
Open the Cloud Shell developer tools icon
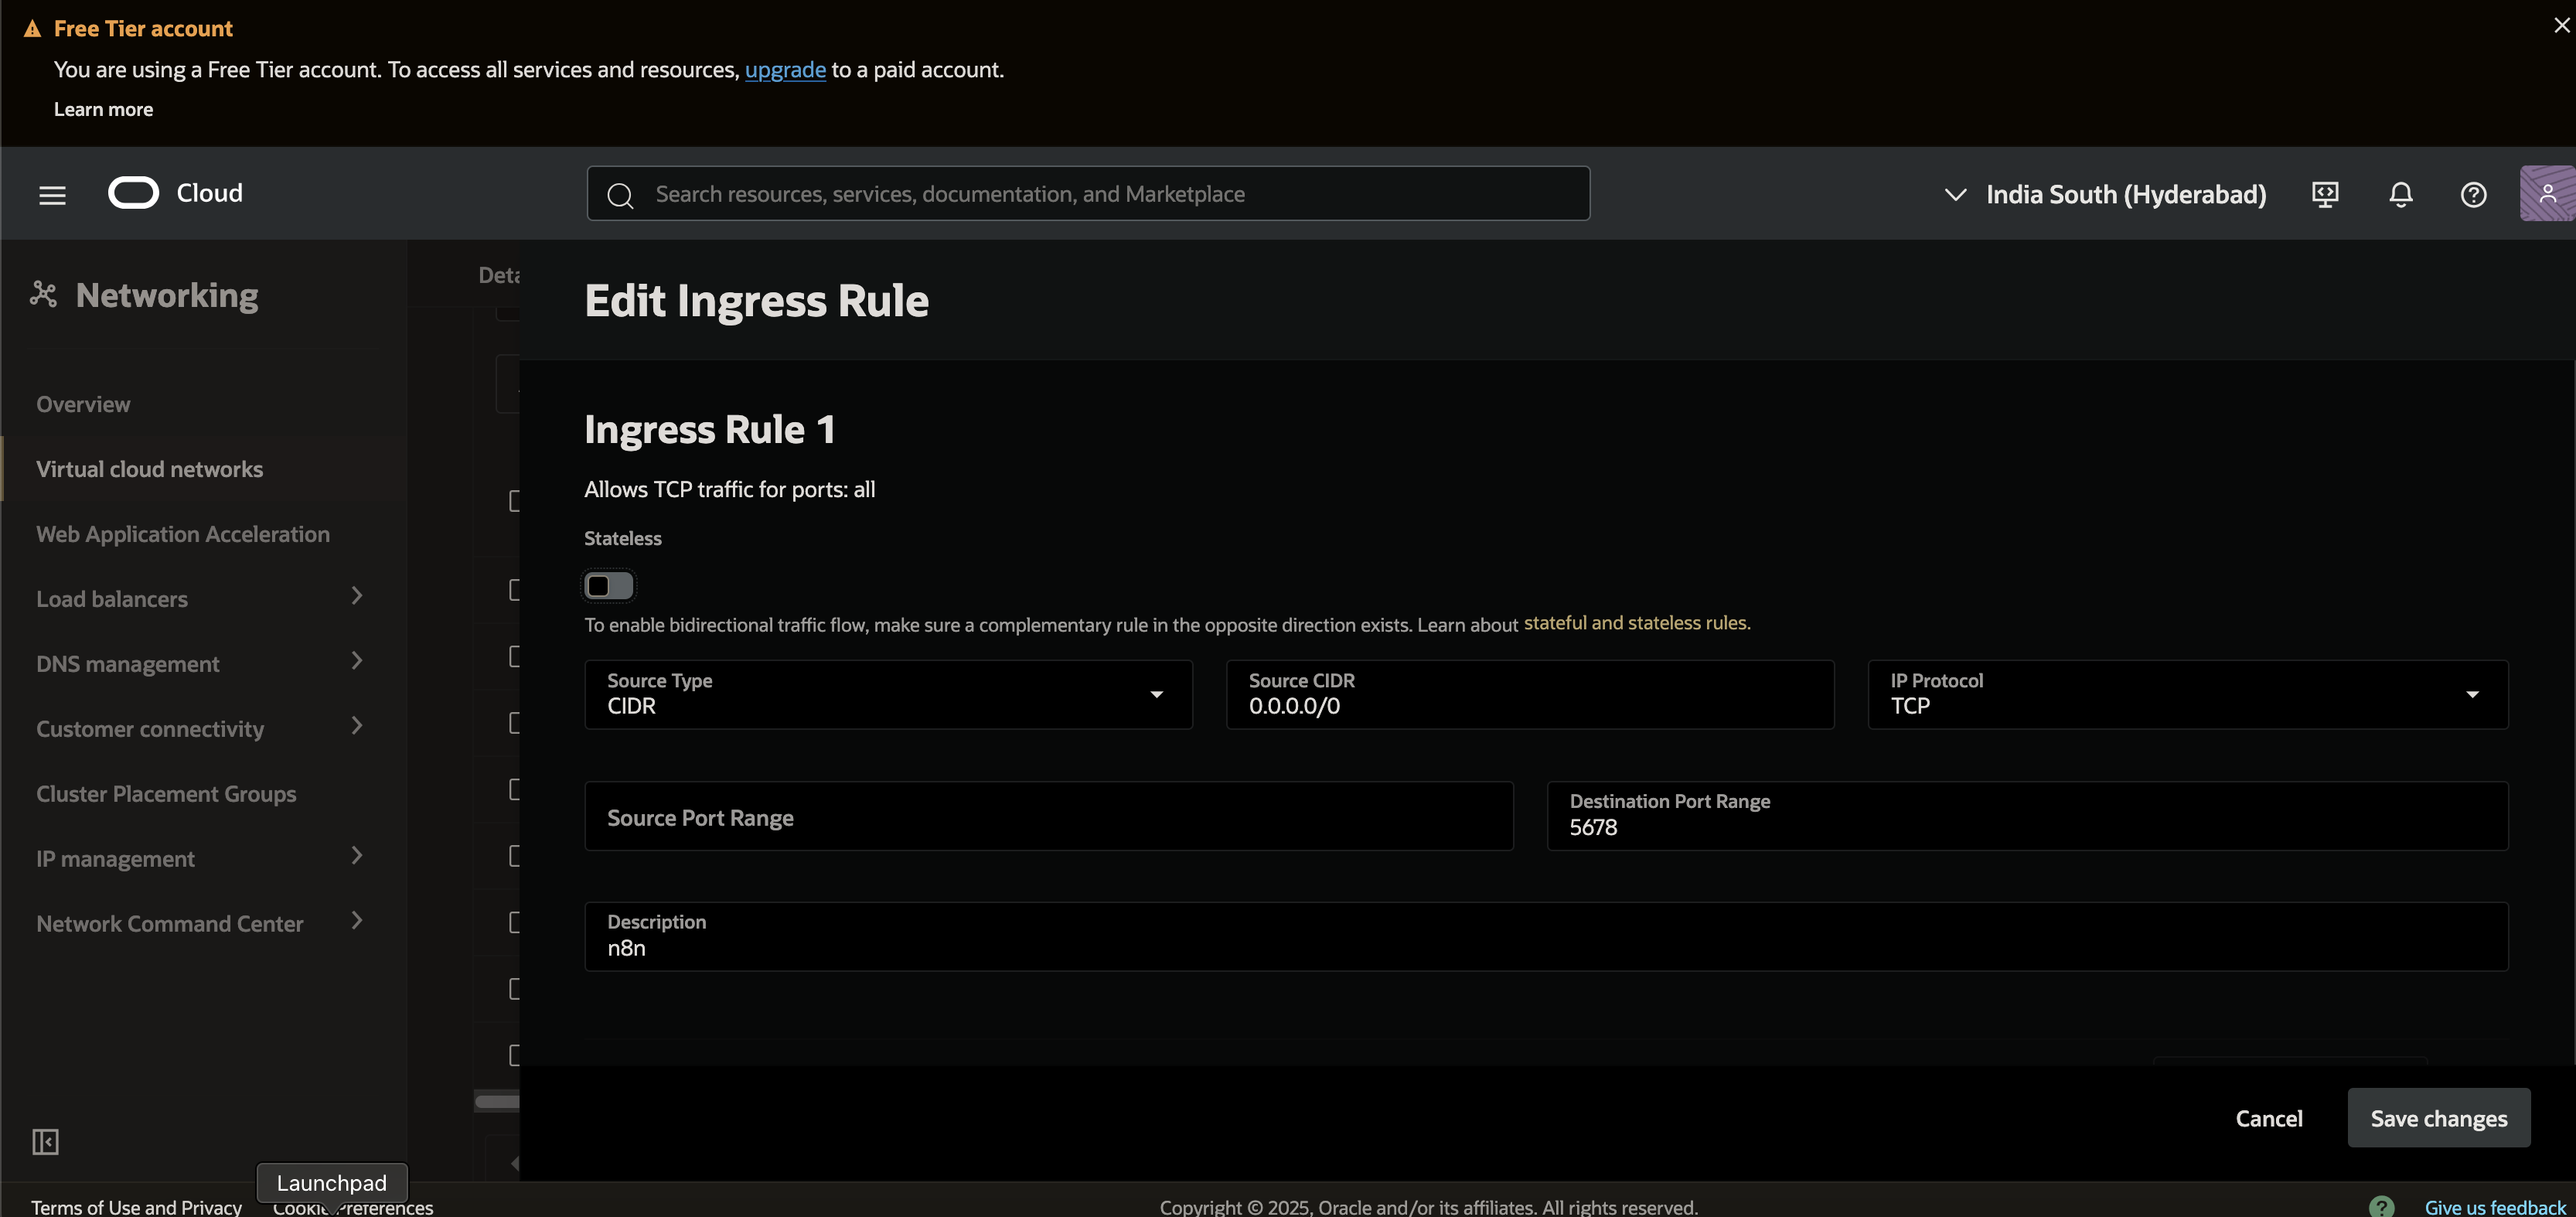click(2325, 194)
